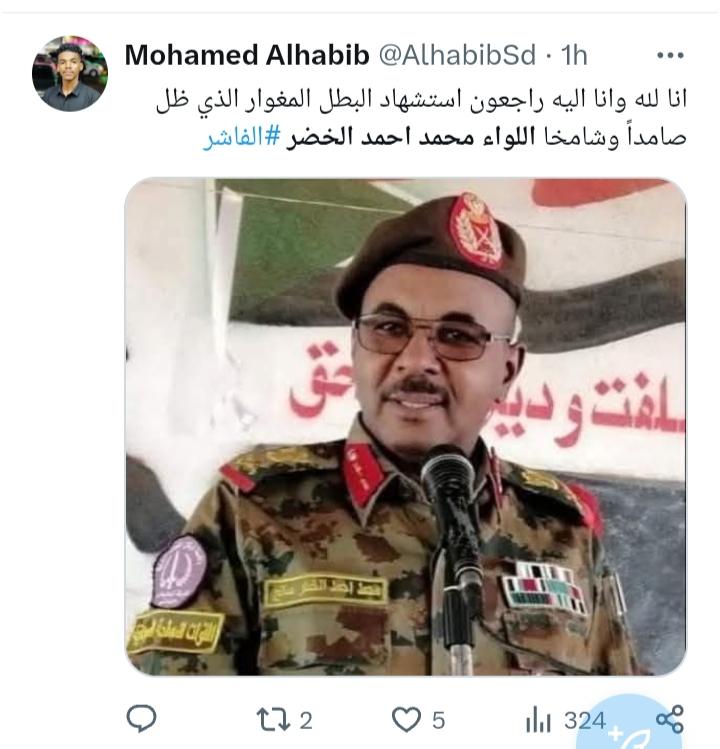Viewport: 720px width, 749px height.
Task: Click the 1h timestamp of the tweet
Action: (574, 55)
